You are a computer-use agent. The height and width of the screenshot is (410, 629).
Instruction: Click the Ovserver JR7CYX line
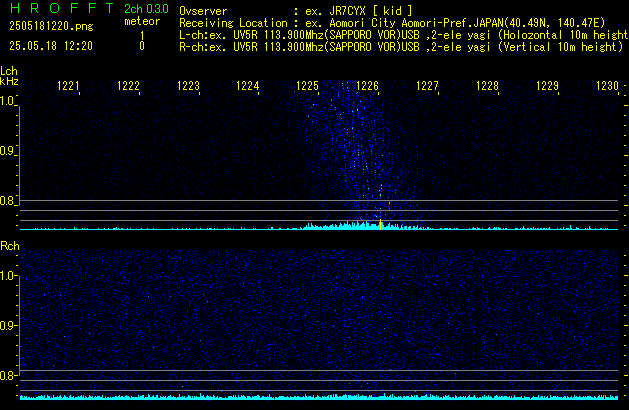coord(296,11)
